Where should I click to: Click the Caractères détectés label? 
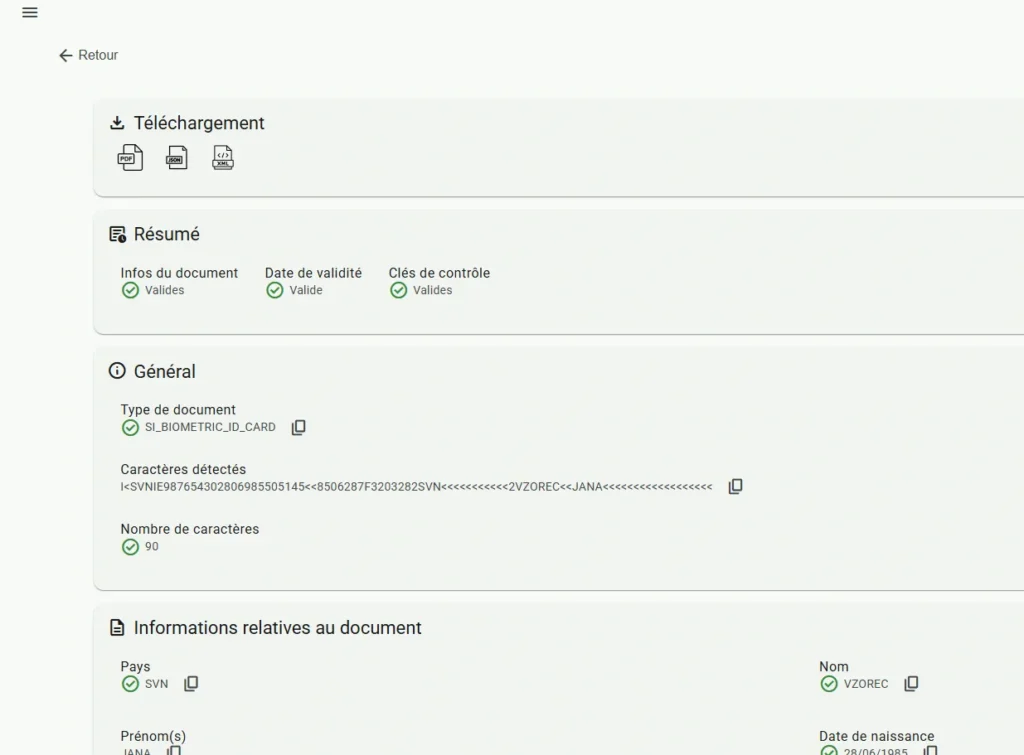(x=183, y=470)
